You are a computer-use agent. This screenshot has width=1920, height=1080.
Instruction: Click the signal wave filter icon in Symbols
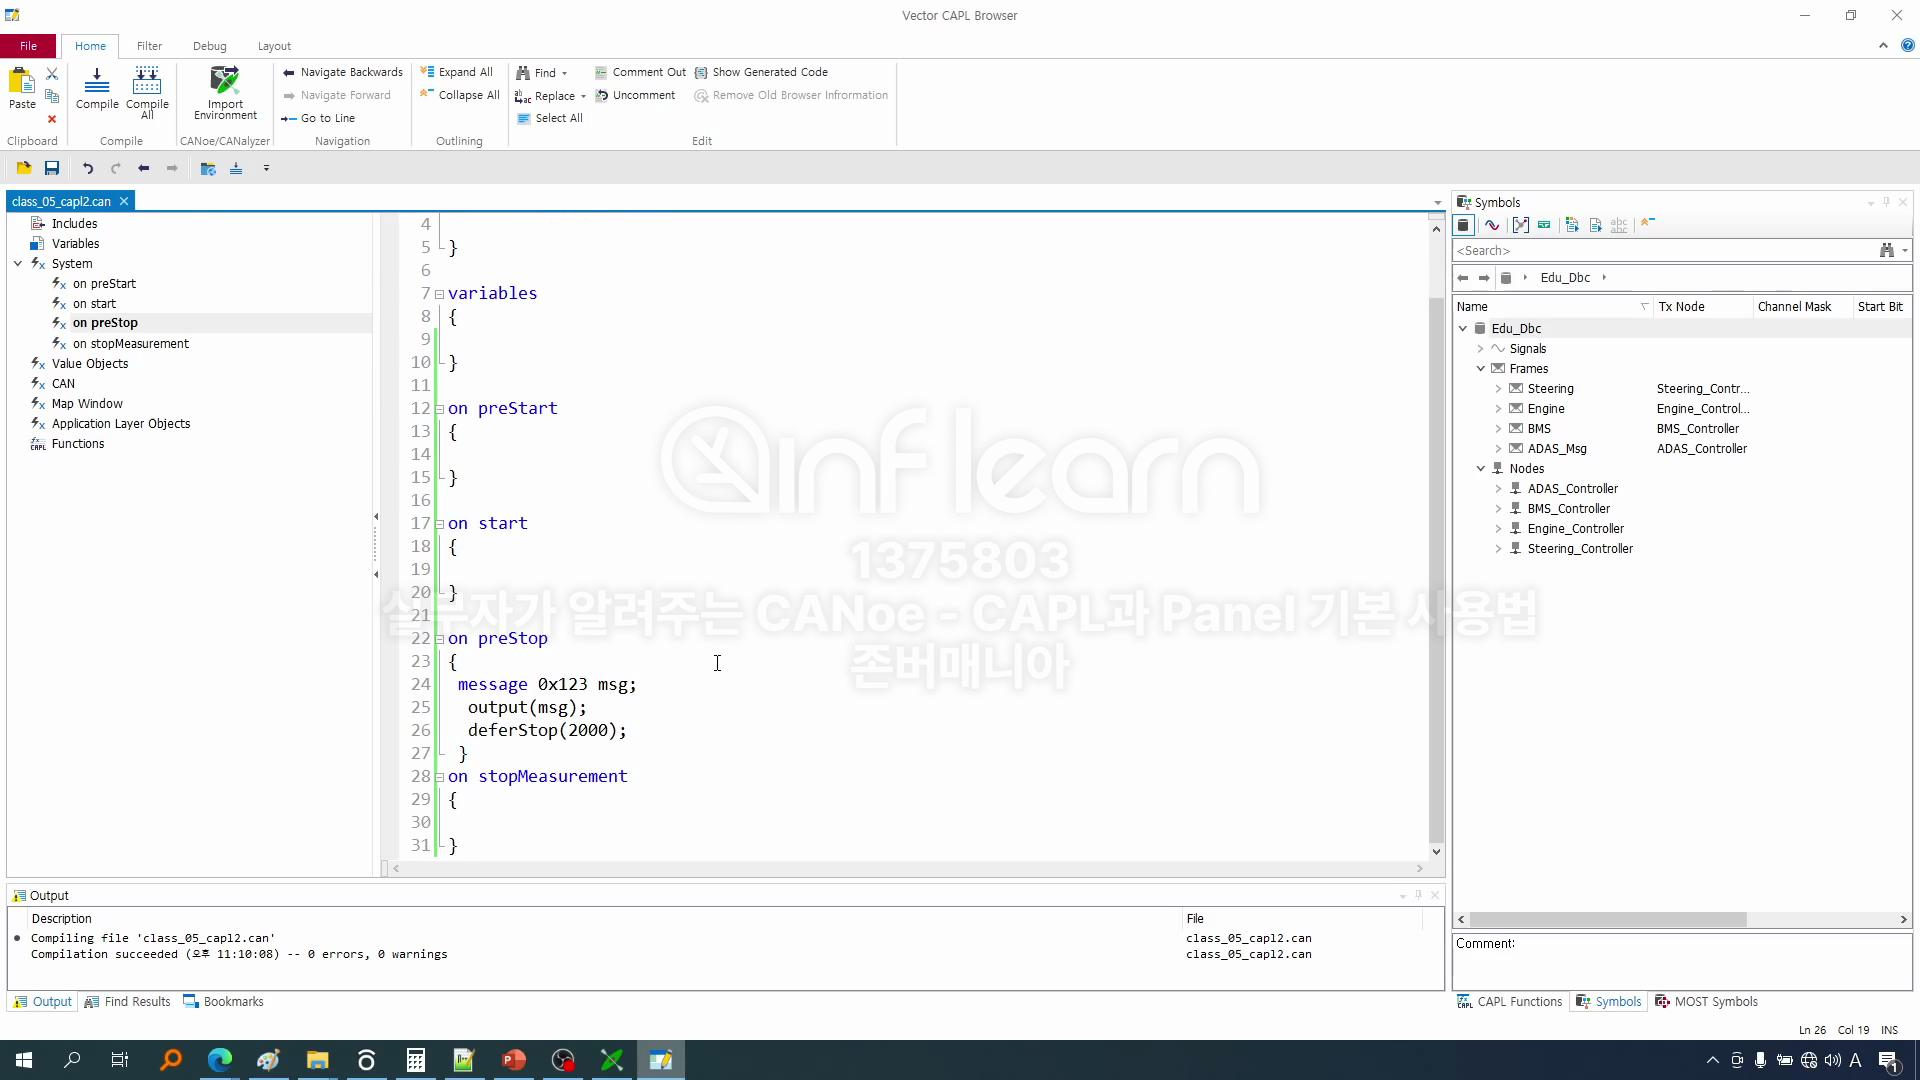click(x=1492, y=225)
